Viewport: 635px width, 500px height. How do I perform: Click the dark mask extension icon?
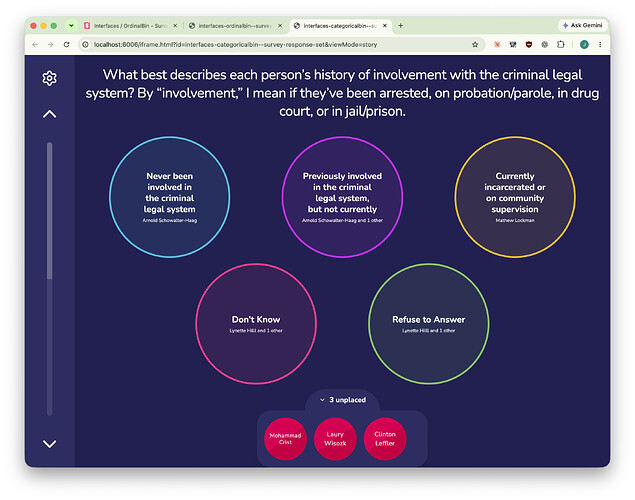click(x=513, y=45)
